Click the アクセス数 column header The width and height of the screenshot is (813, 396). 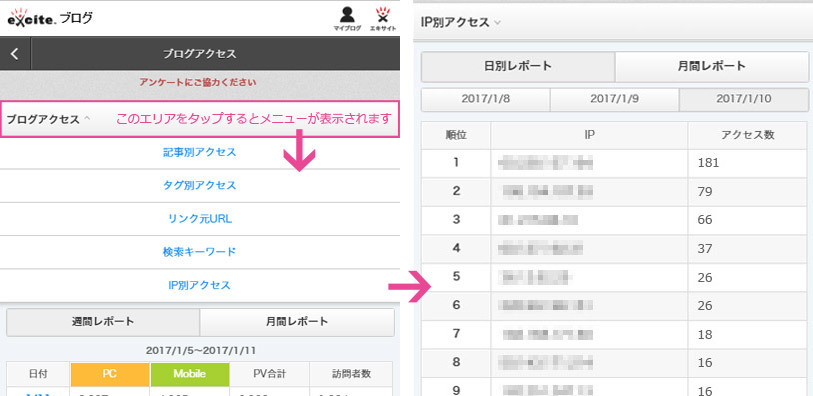pos(748,135)
